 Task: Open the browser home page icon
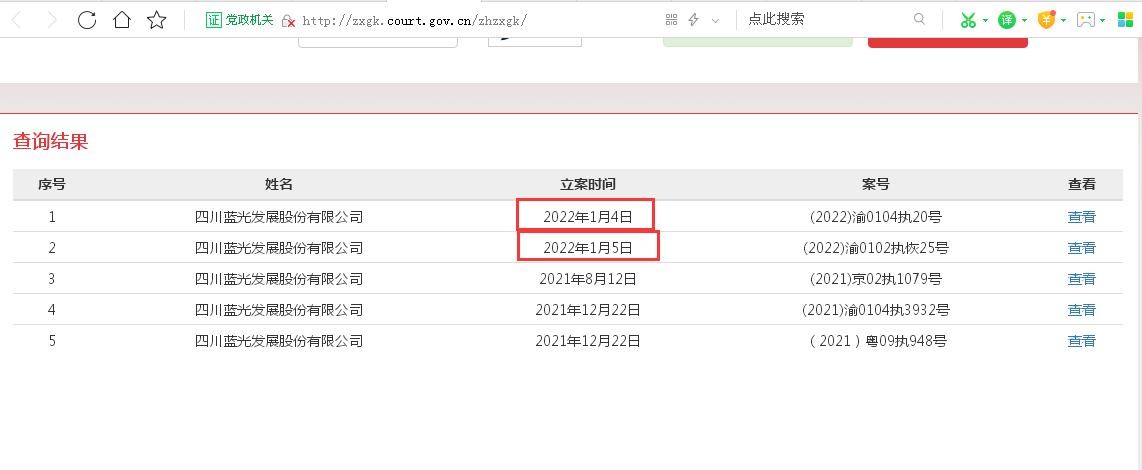(x=122, y=20)
